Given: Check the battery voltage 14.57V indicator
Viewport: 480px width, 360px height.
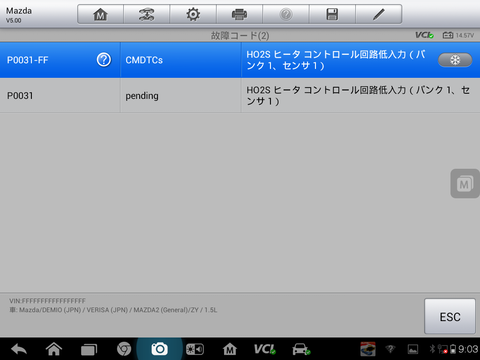Looking at the screenshot, I should click(458, 35).
